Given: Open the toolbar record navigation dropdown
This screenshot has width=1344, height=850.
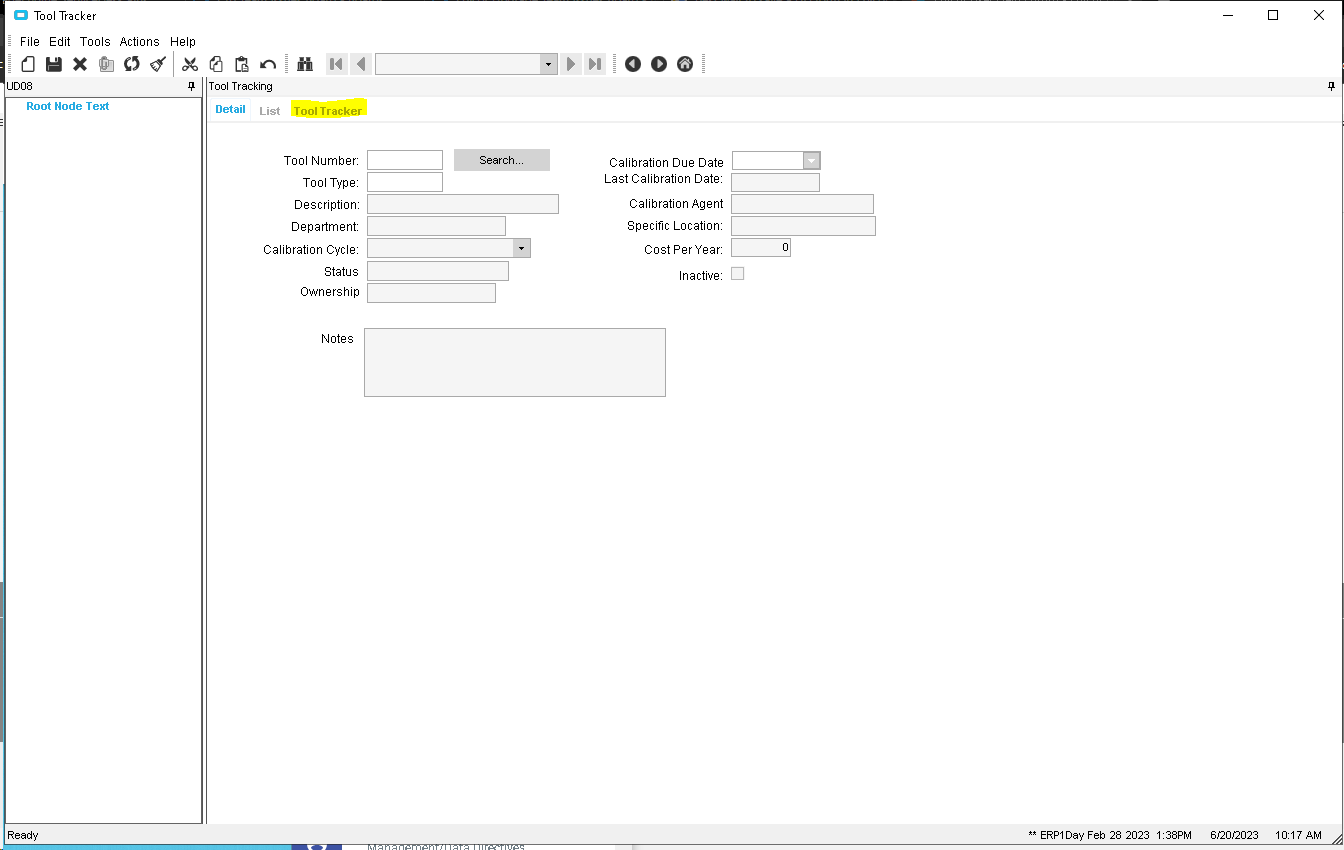Looking at the screenshot, I should point(548,64).
